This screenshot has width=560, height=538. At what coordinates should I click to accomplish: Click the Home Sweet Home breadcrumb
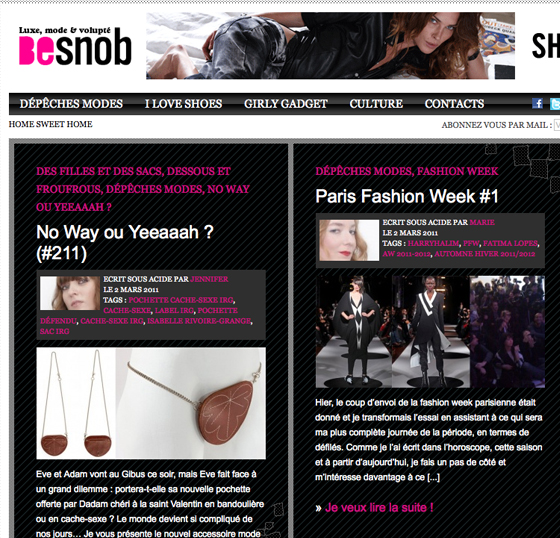coord(50,124)
